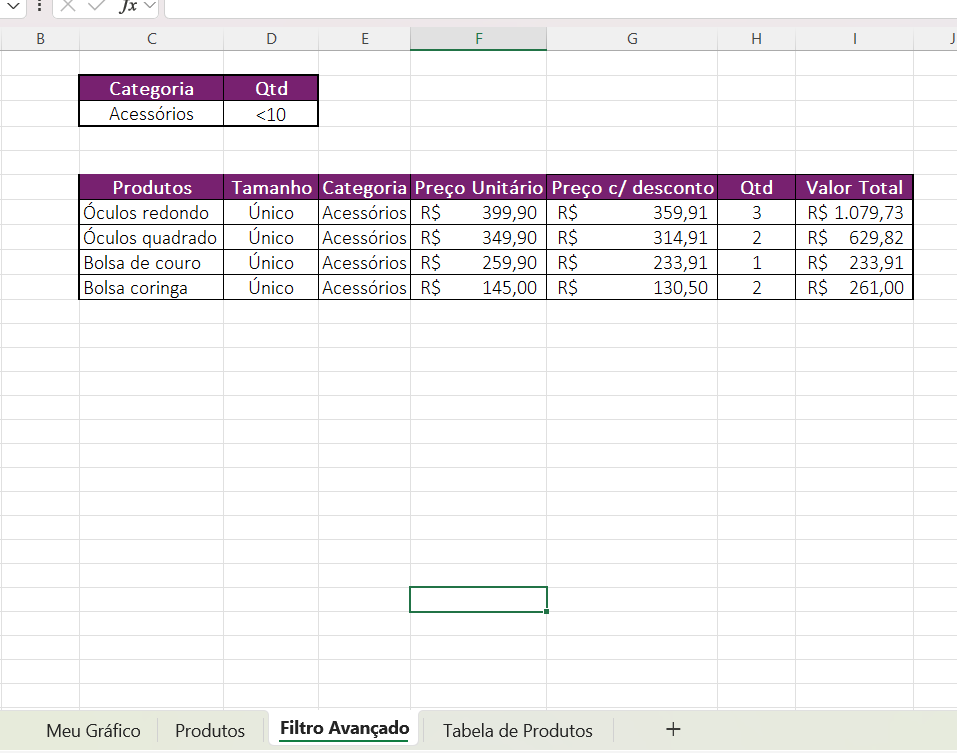Open the Tabela de Produtos sheet tab
The height and width of the screenshot is (753, 957).
[x=518, y=730]
